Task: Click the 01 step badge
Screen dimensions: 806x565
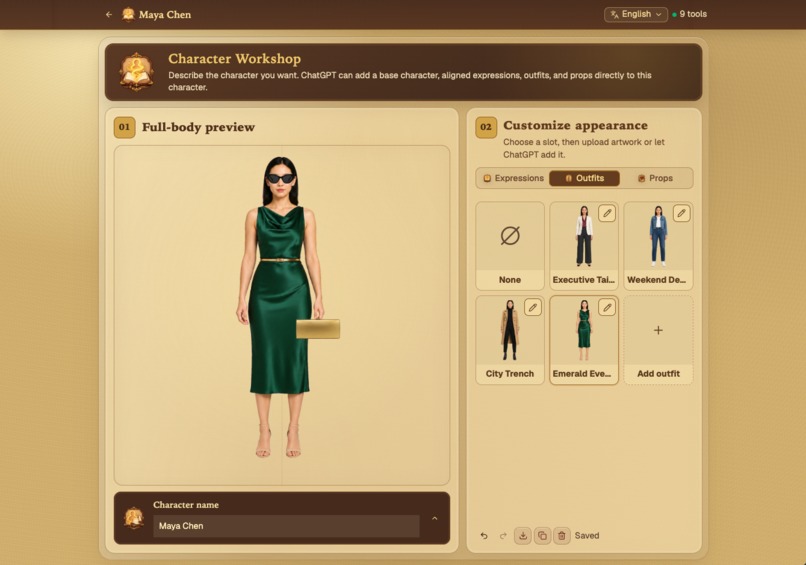Action: click(x=124, y=127)
